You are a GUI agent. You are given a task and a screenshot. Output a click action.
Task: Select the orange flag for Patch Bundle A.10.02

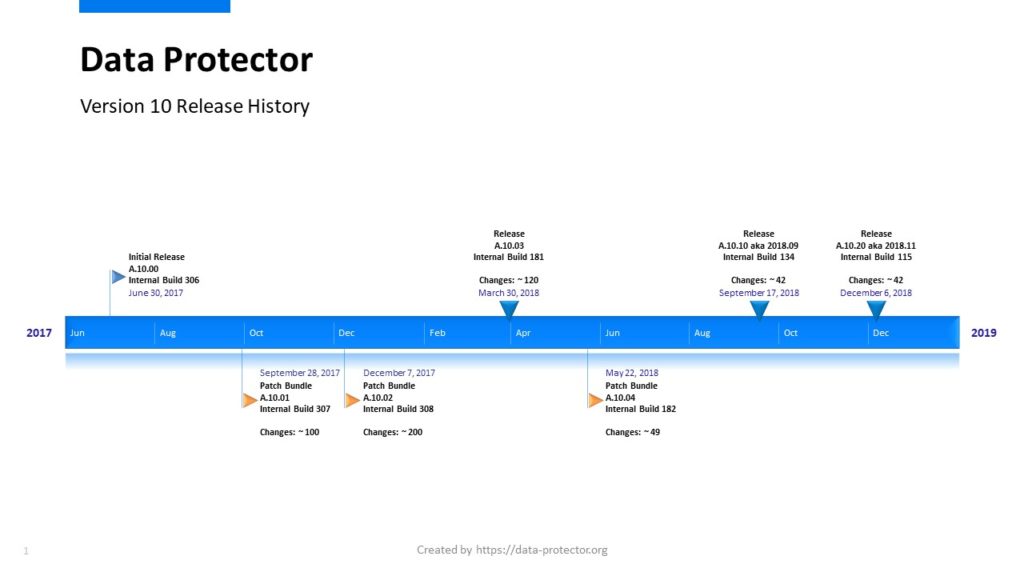click(351, 401)
